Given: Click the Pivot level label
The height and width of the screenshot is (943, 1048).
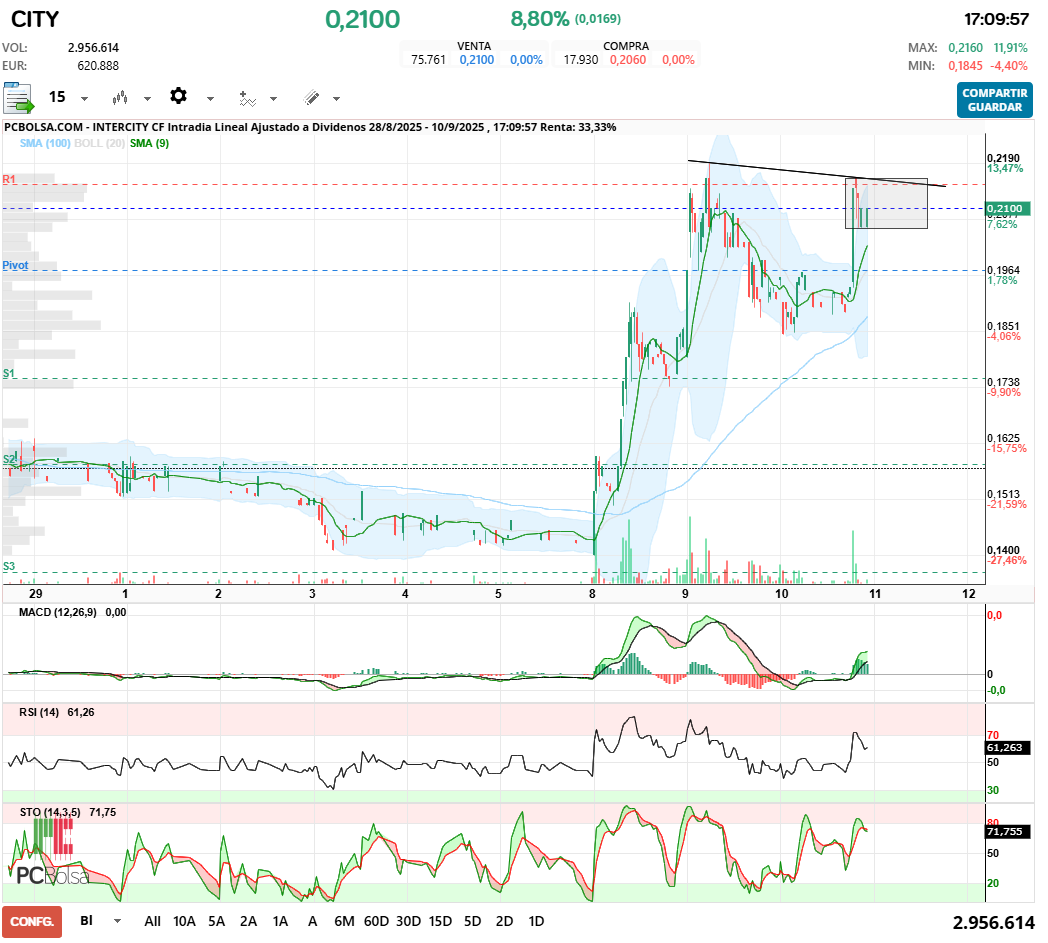Looking at the screenshot, I should [15, 265].
